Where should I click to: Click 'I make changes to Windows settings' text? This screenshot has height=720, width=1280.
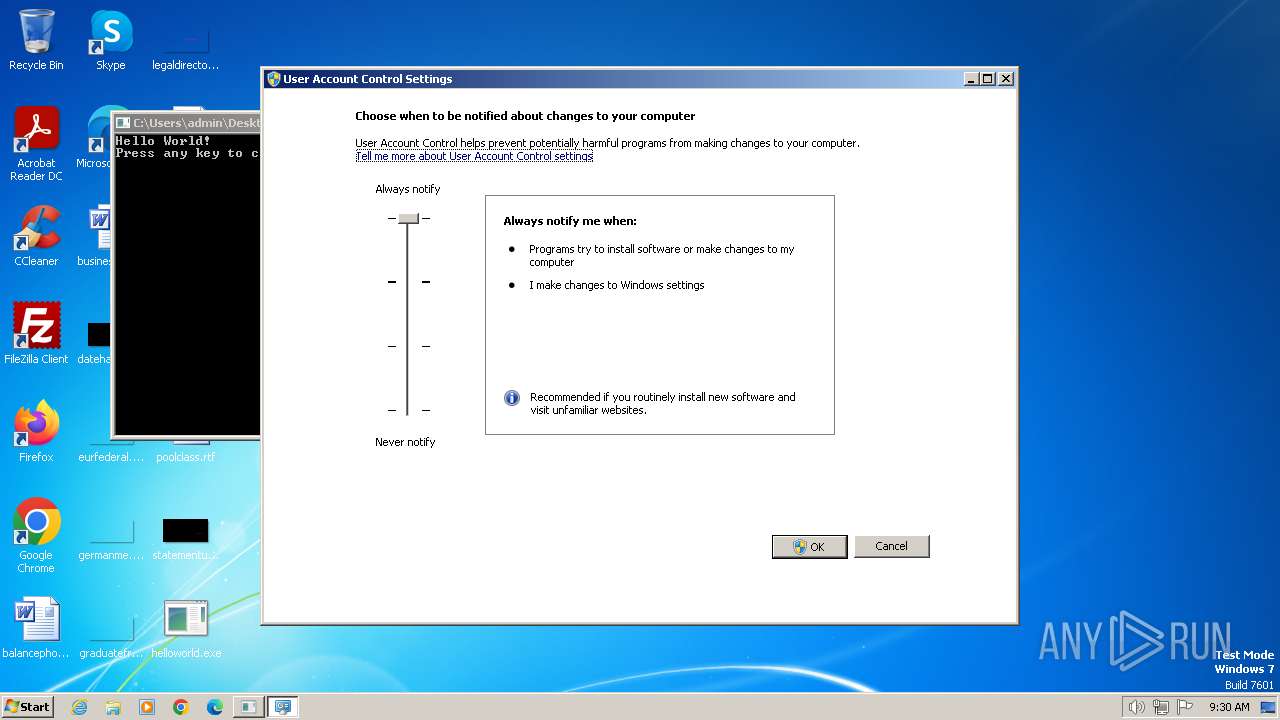[616, 285]
